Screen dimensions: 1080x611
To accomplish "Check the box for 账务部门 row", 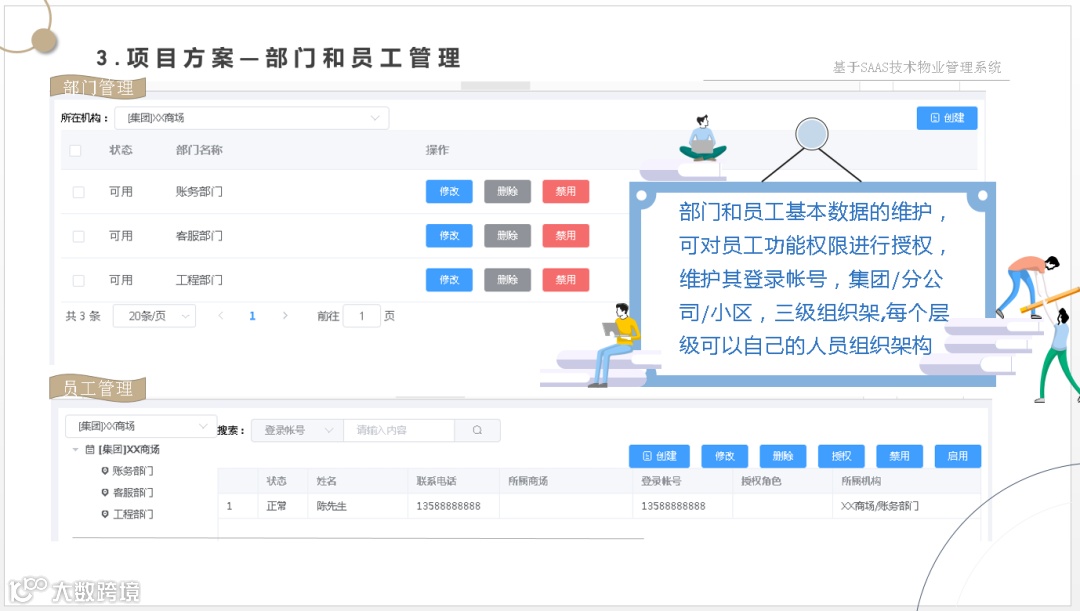I will click(79, 192).
